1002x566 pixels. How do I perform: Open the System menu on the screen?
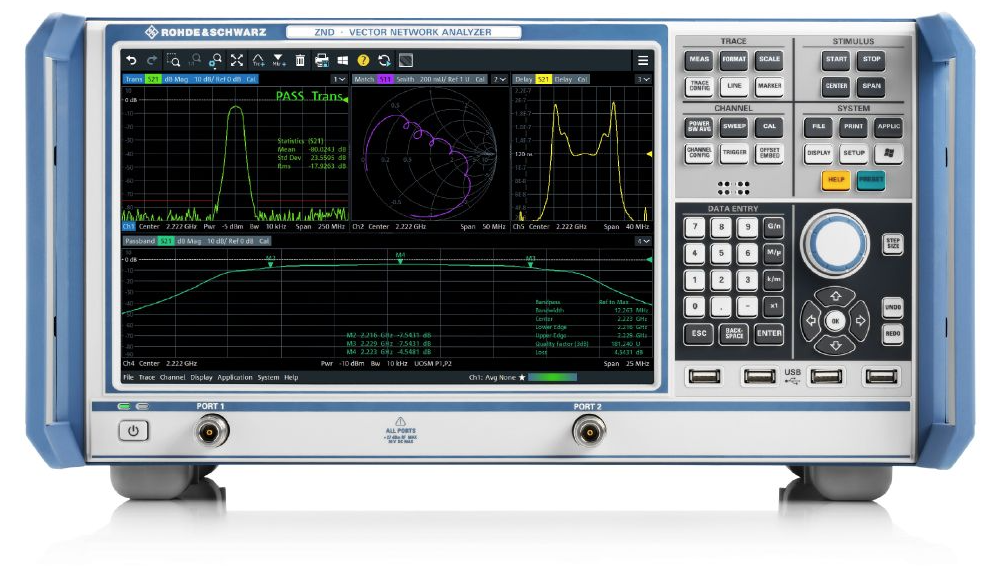268,378
